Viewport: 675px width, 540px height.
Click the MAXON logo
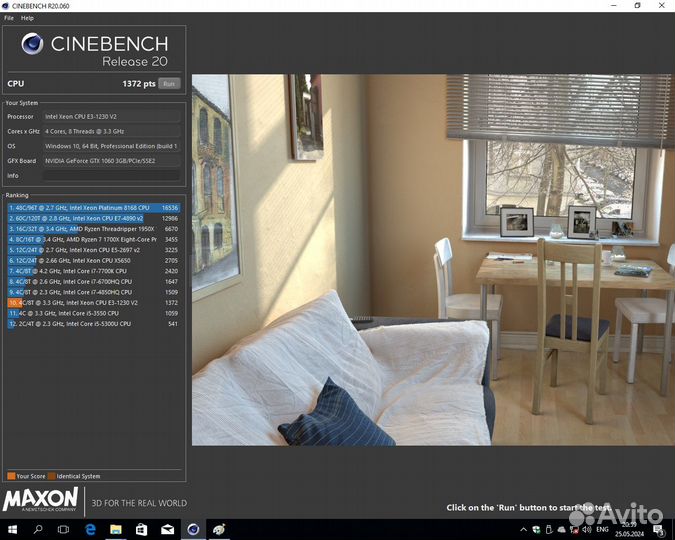[41, 499]
